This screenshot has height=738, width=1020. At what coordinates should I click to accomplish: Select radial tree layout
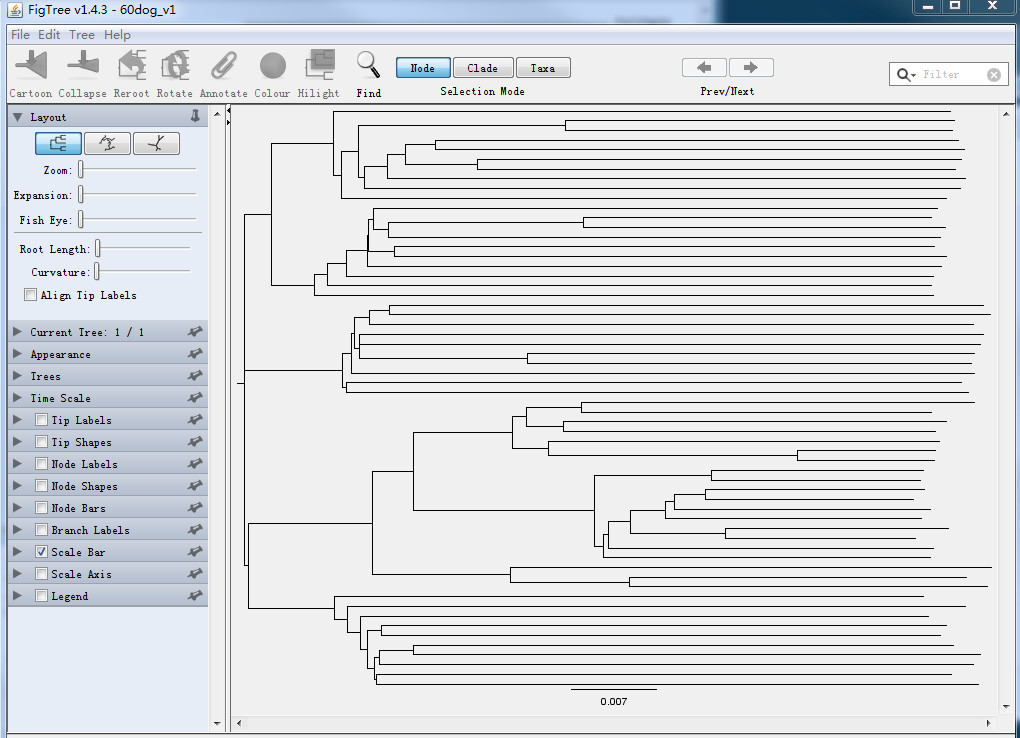click(x=156, y=143)
